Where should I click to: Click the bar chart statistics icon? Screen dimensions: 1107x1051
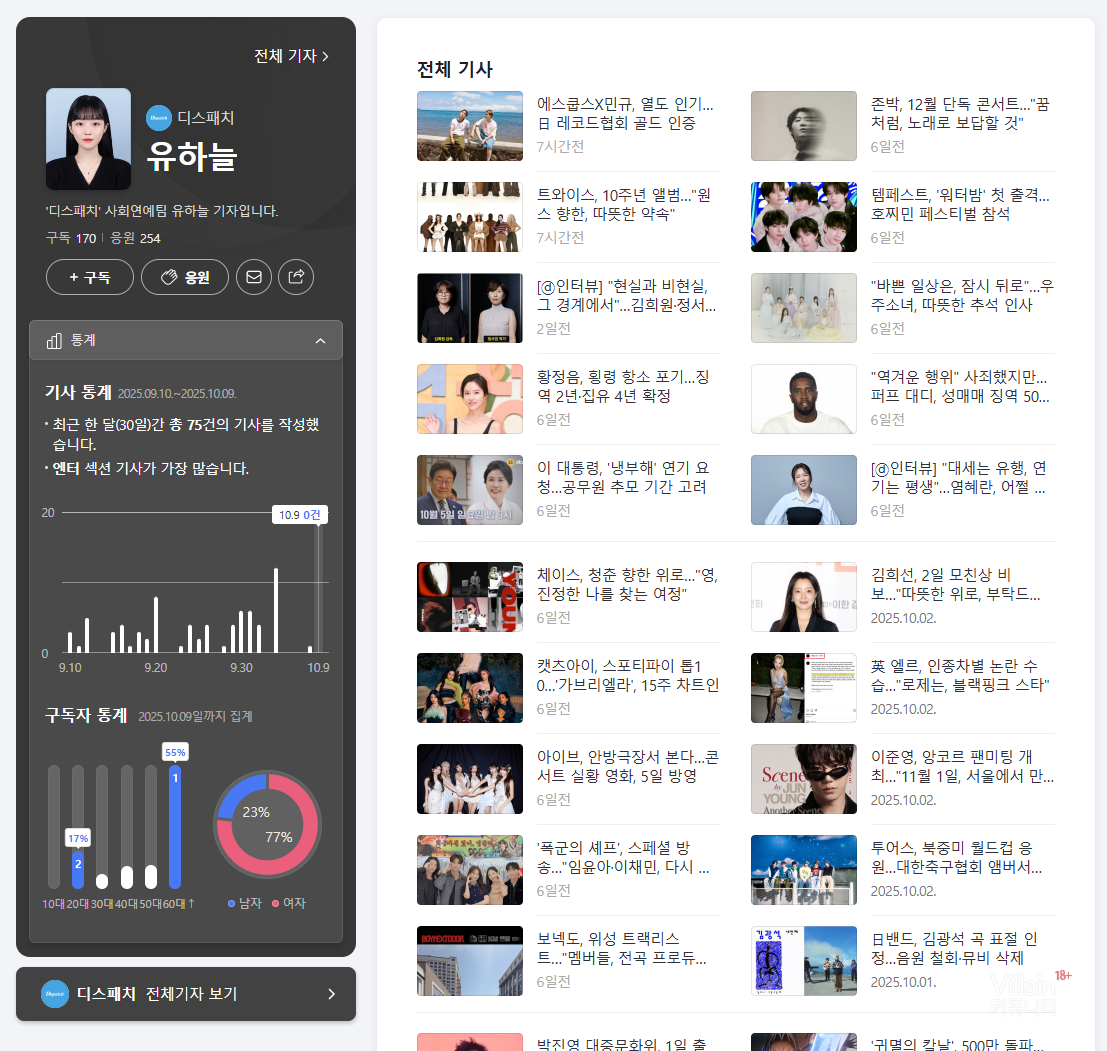click(54, 341)
